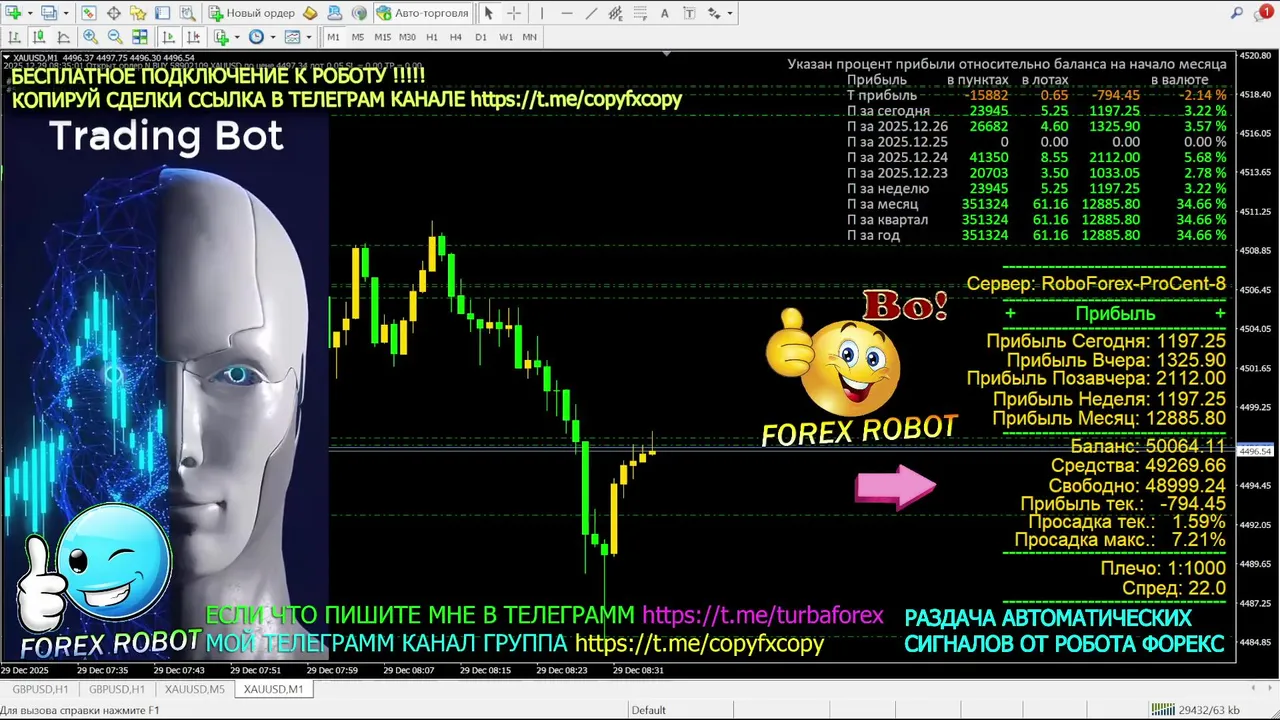Select the trendline drawing tool
This screenshot has height=720, width=1280.
(x=591, y=13)
